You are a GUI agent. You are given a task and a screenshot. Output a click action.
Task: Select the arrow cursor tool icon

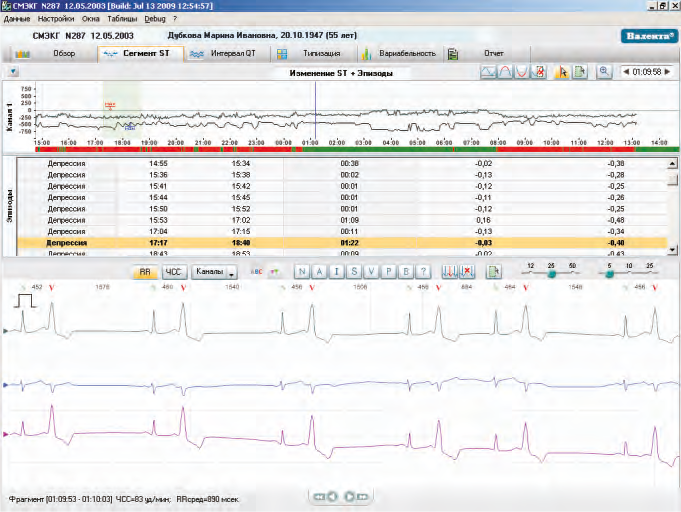click(560, 73)
